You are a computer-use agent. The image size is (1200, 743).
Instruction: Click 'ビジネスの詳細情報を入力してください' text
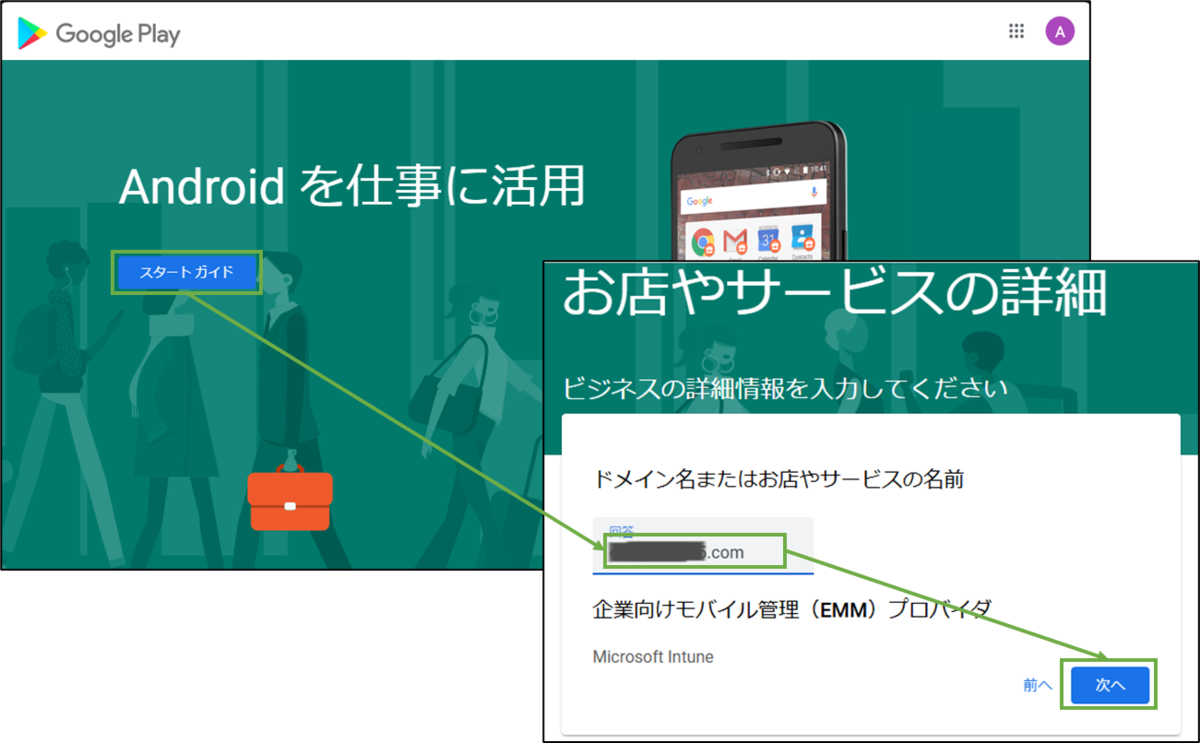pyautogui.click(x=785, y=387)
